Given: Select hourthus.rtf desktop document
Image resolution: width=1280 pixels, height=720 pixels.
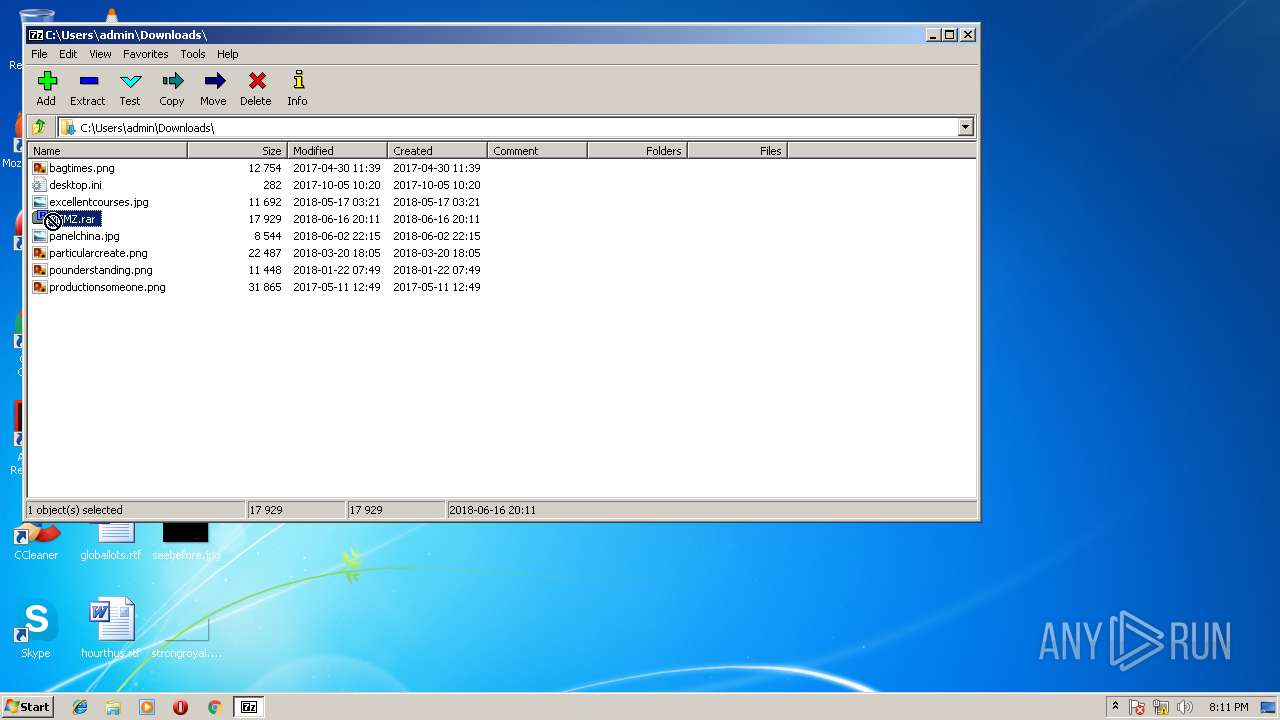Looking at the screenshot, I should 111,630.
